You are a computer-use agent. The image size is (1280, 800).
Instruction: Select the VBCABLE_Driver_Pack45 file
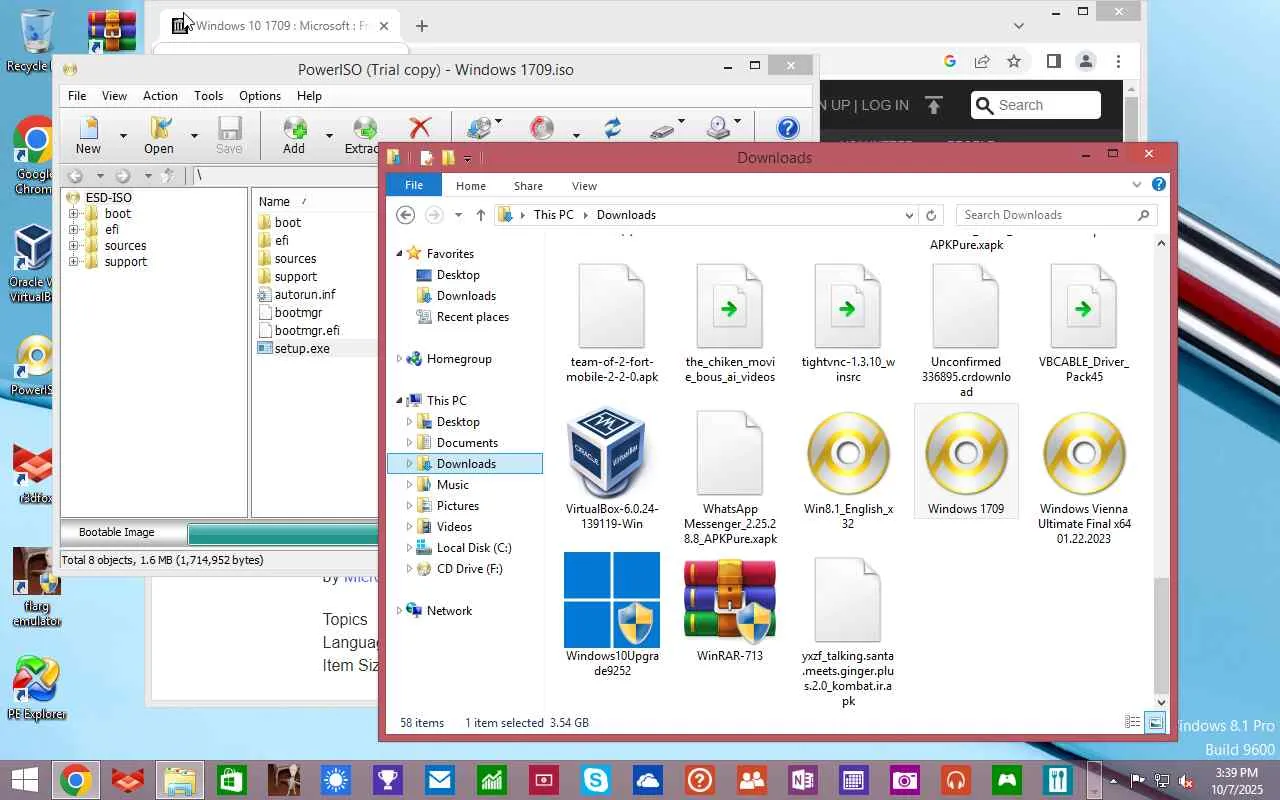(x=1084, y=322)
